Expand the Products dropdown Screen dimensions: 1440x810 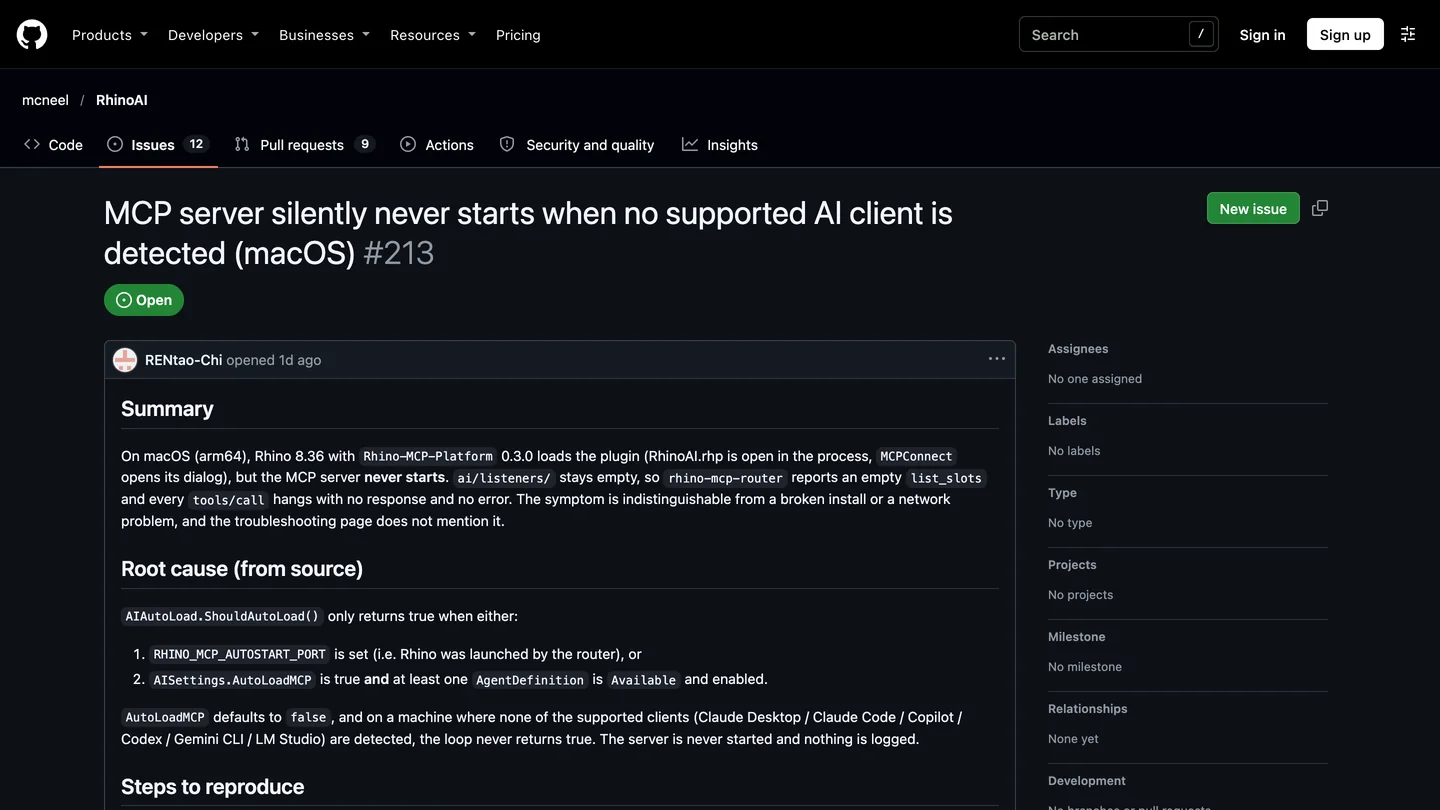click(x=110, y=35)
